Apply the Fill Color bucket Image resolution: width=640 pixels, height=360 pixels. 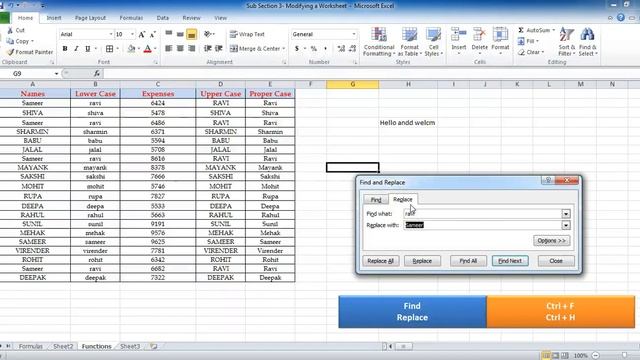point(131,49)
